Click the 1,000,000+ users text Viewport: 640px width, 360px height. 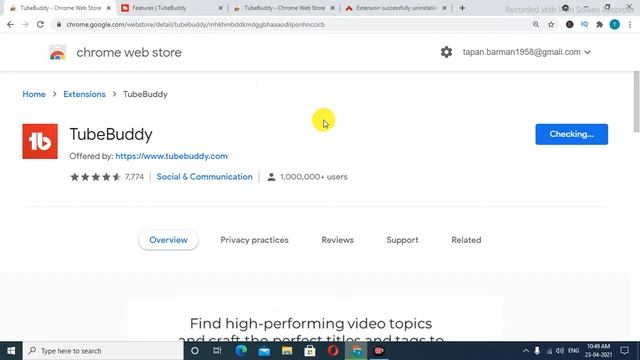[314, 177]
